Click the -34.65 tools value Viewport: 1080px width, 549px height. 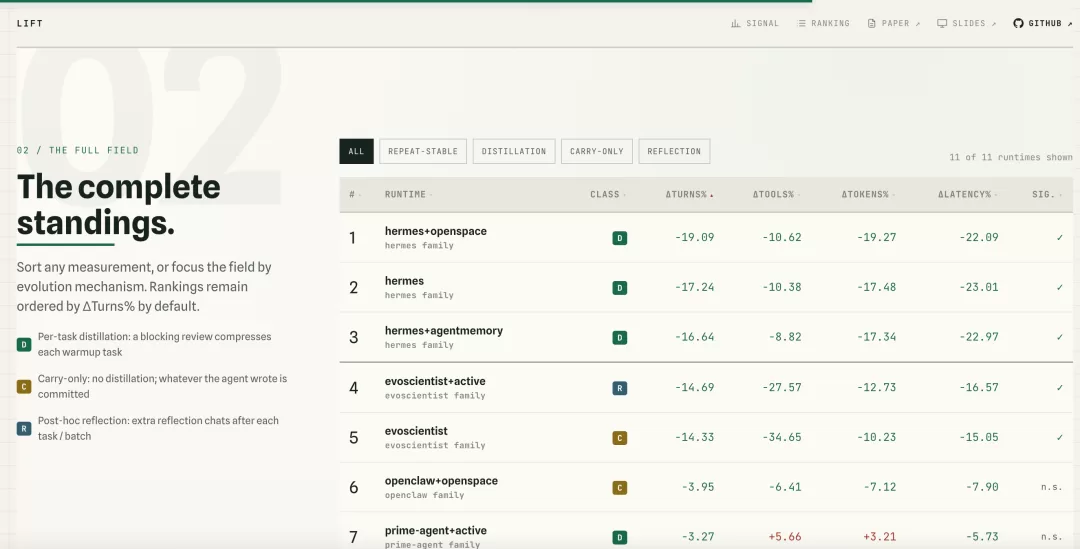coord(782,437)
